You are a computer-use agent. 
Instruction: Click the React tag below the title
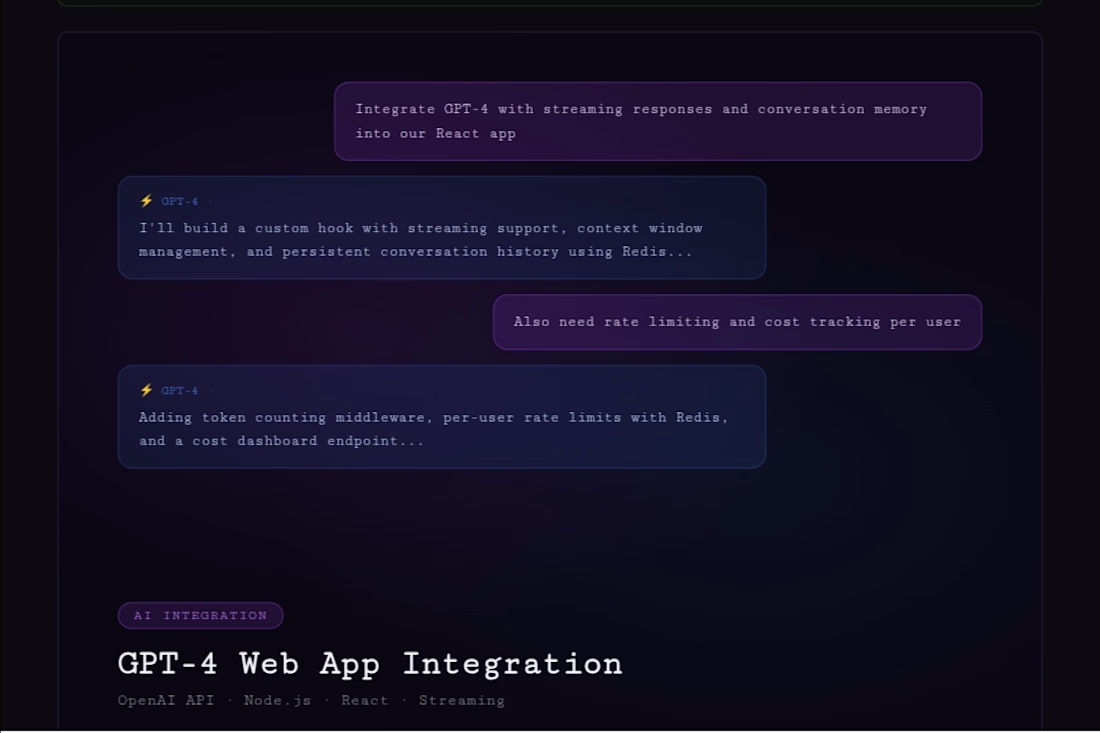point(365,700)
